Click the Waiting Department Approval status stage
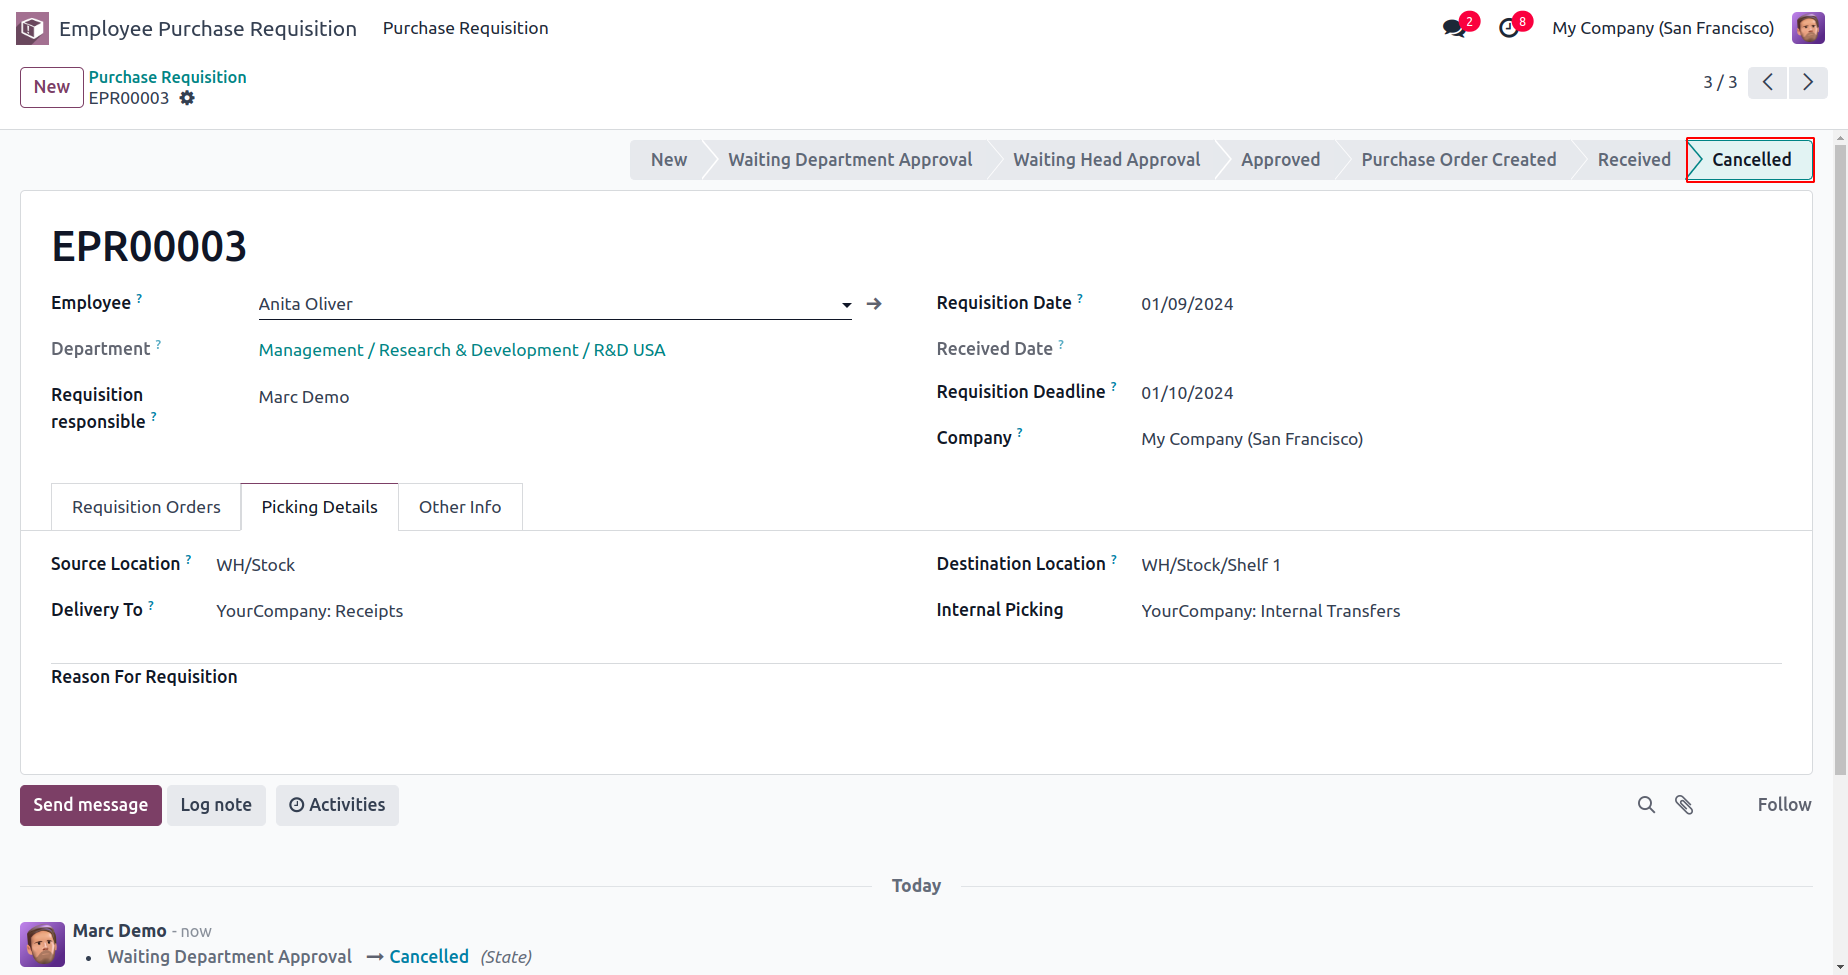The image size is (1848, 975). click(x=850, y=160)
